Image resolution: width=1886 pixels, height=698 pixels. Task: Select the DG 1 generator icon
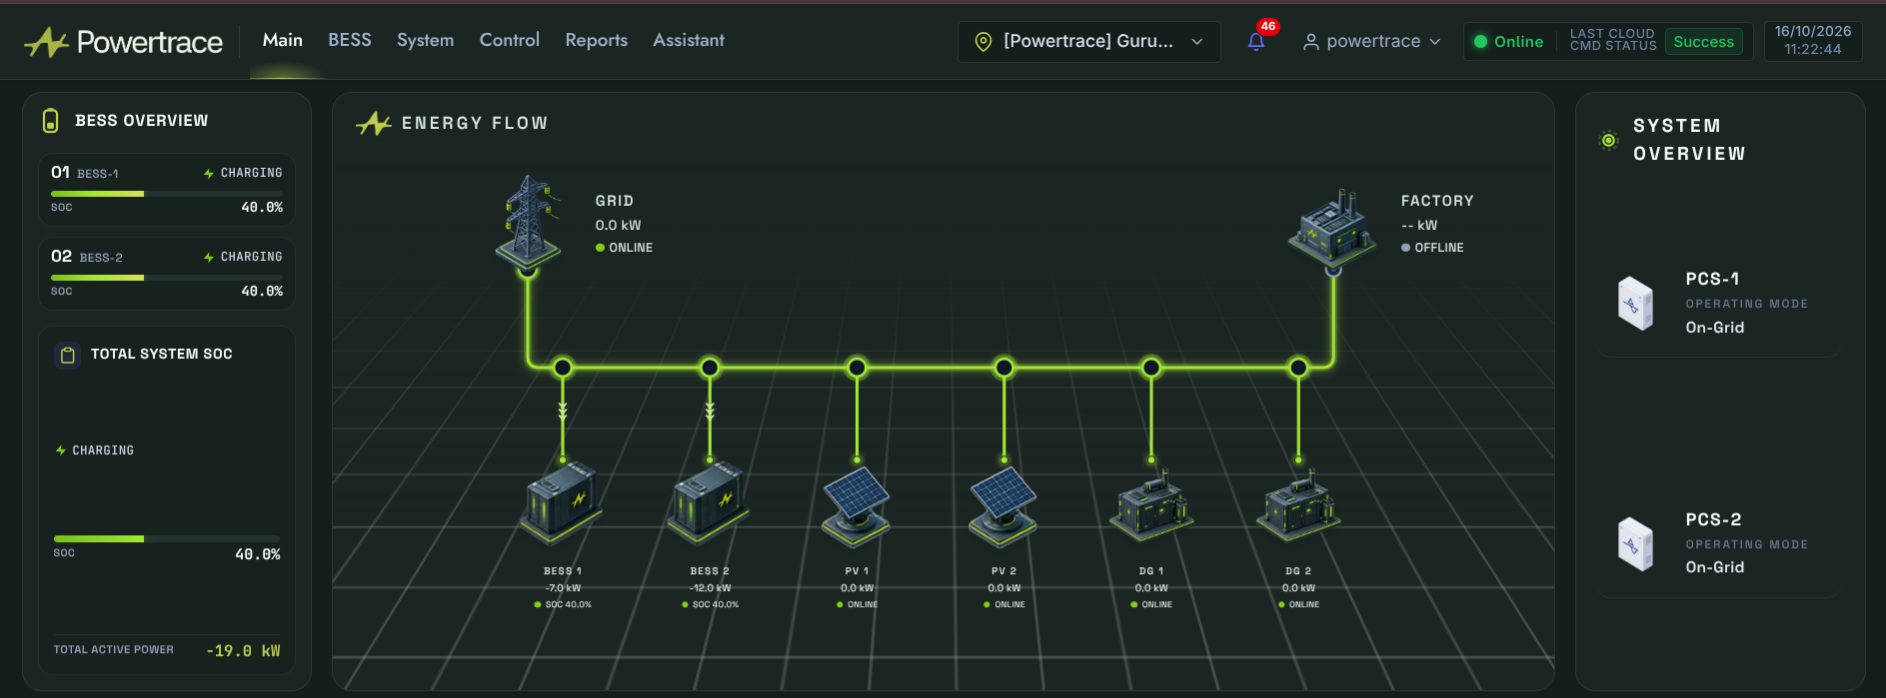[1151, 506]
